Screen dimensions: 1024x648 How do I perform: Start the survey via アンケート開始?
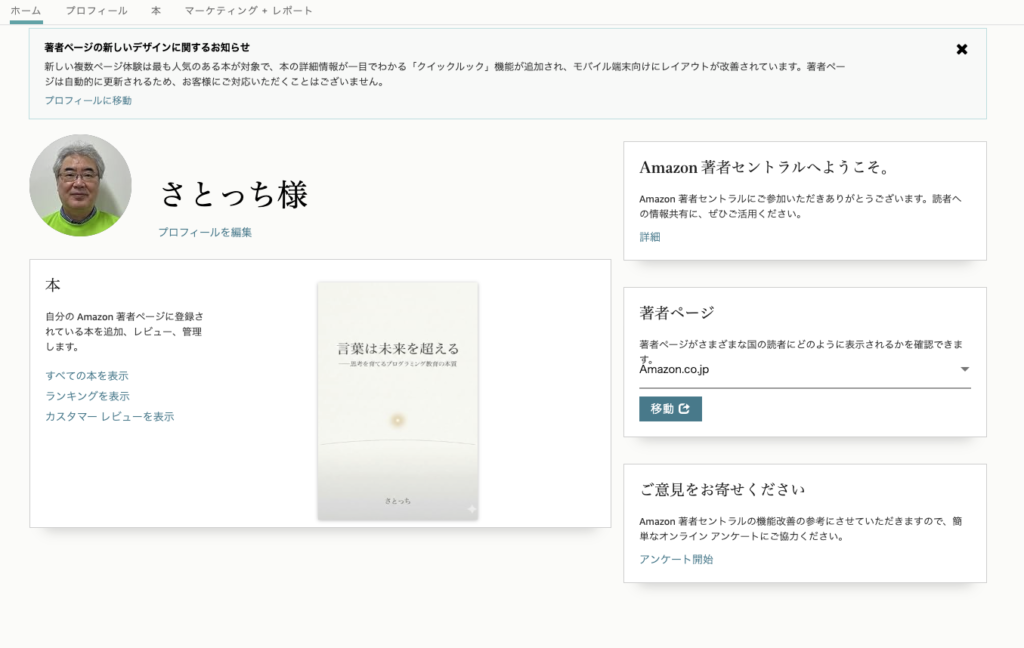pyautogui.click(x=676, y=559)
